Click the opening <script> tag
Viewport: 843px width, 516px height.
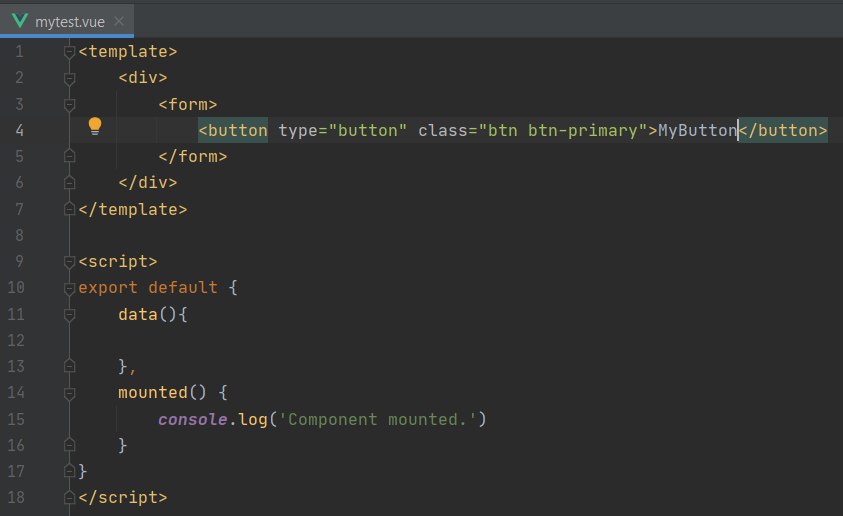(x=118, y=262)
